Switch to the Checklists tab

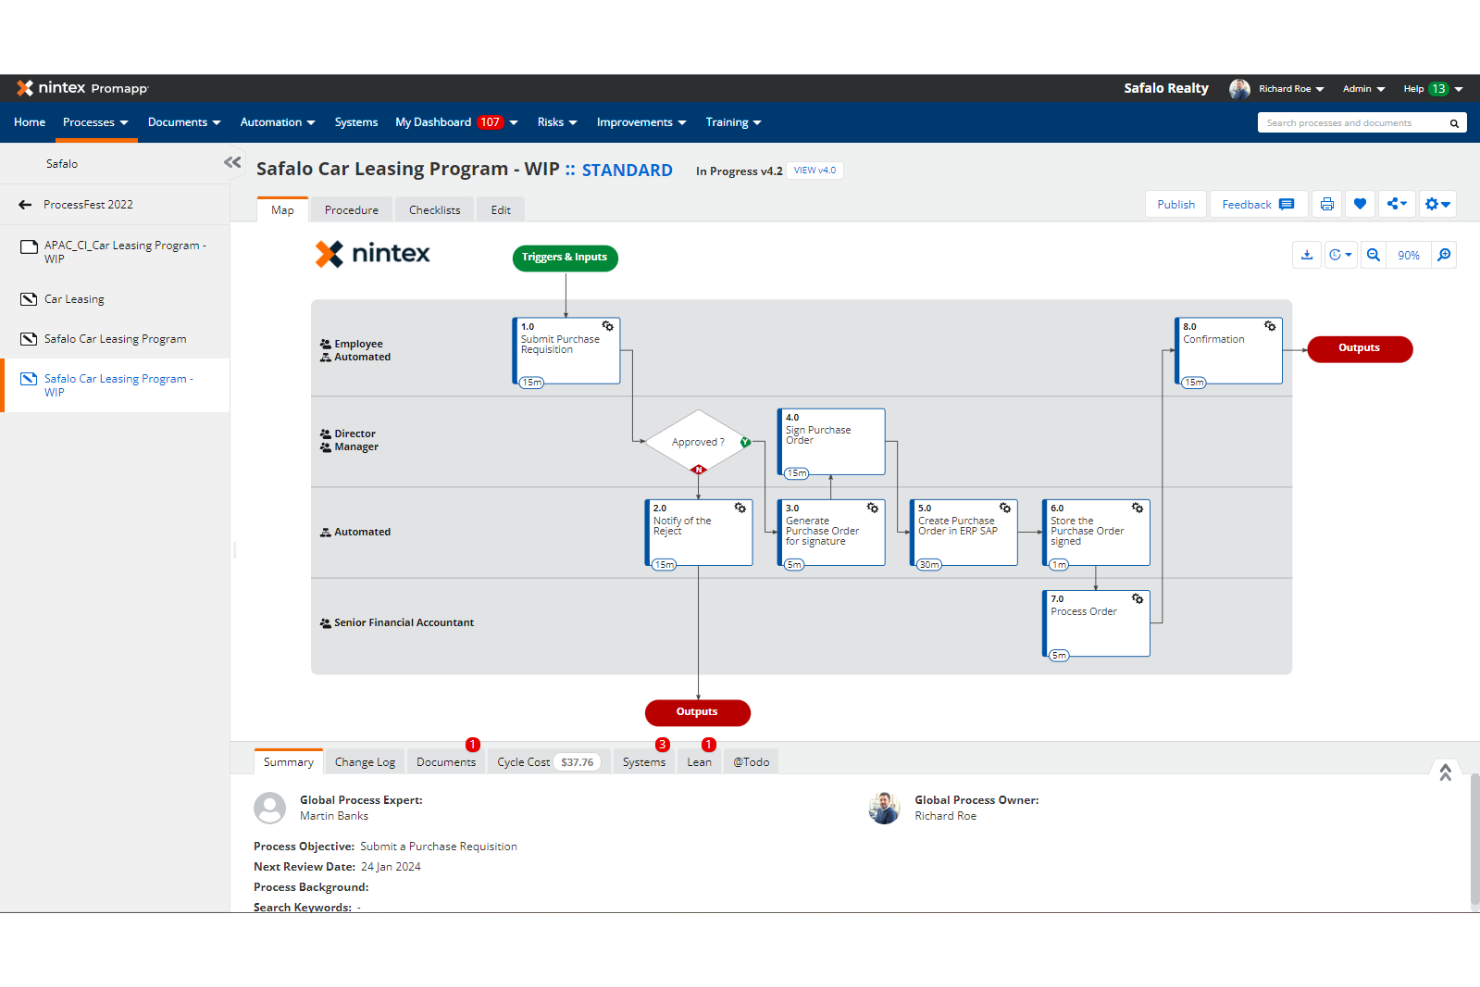[x=434, y=210]
